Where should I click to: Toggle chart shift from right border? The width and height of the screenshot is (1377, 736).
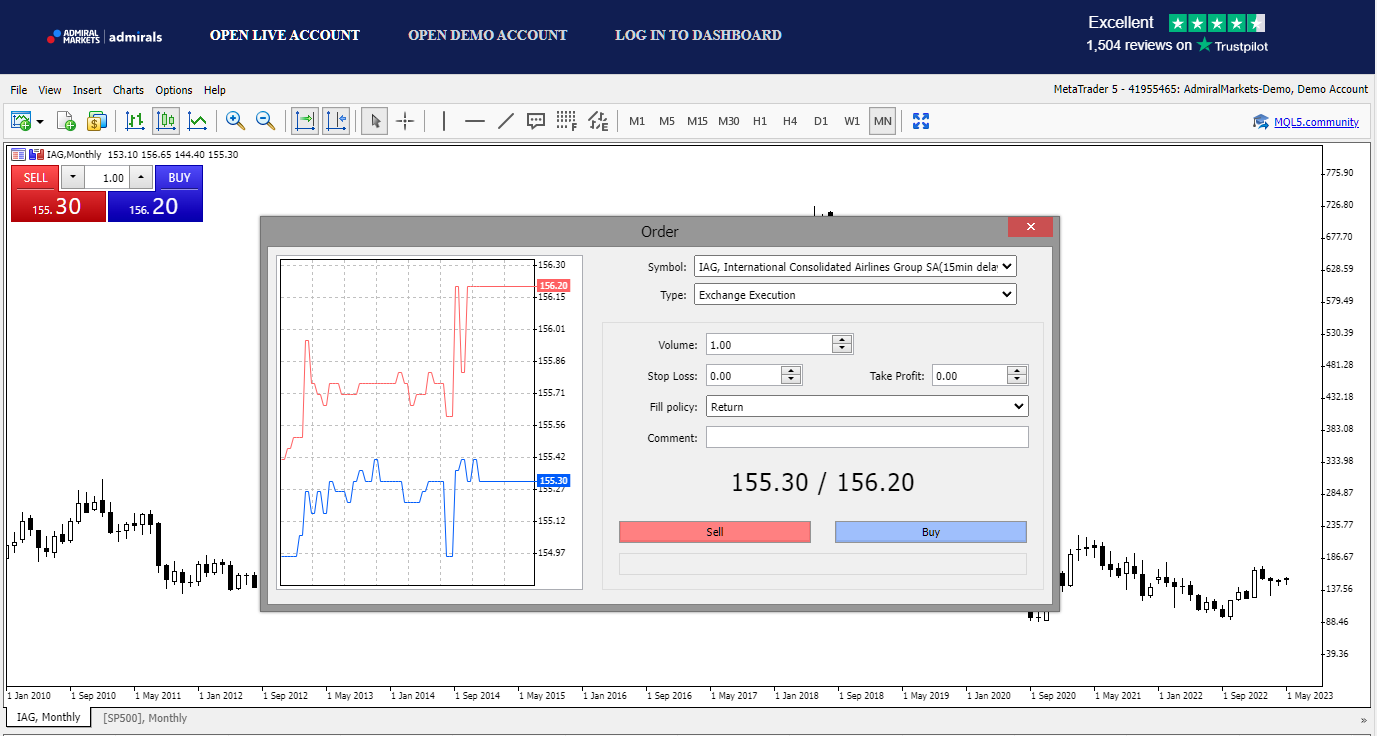coord(336,121)
